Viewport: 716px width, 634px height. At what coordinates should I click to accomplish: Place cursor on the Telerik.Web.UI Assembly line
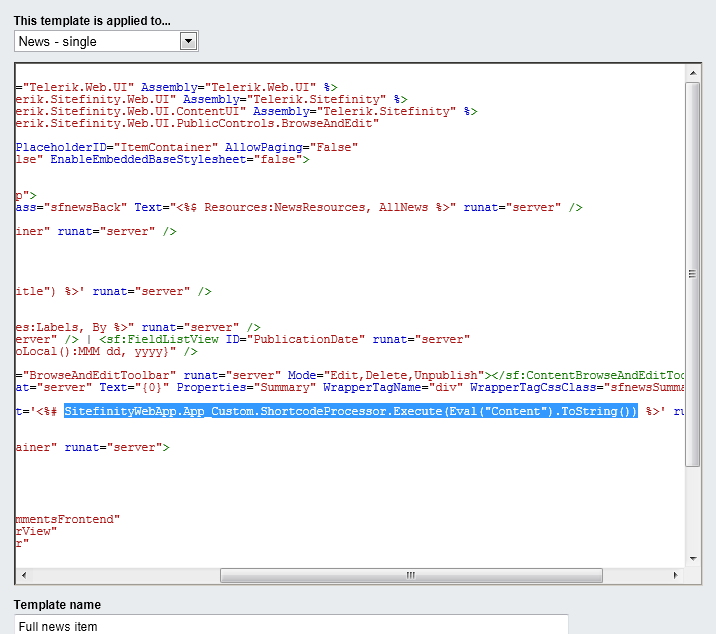180,87
